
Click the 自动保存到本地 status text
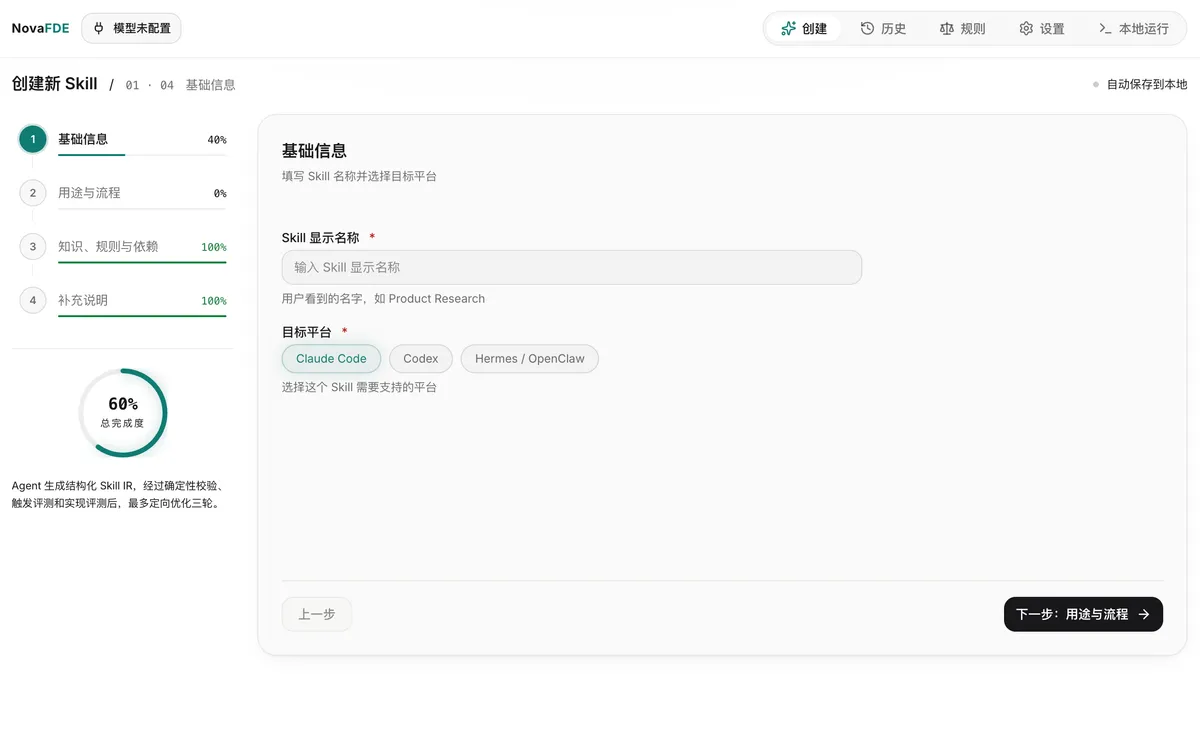pos(1146,84)
